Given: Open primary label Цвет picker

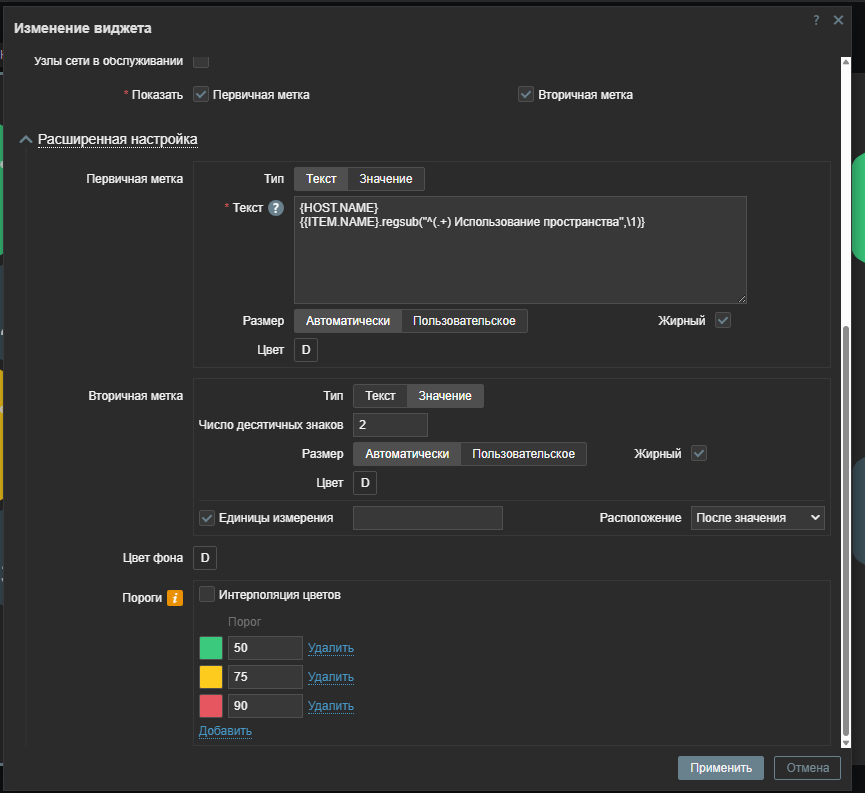Looking at the screenshot, I should pos(306,350).
